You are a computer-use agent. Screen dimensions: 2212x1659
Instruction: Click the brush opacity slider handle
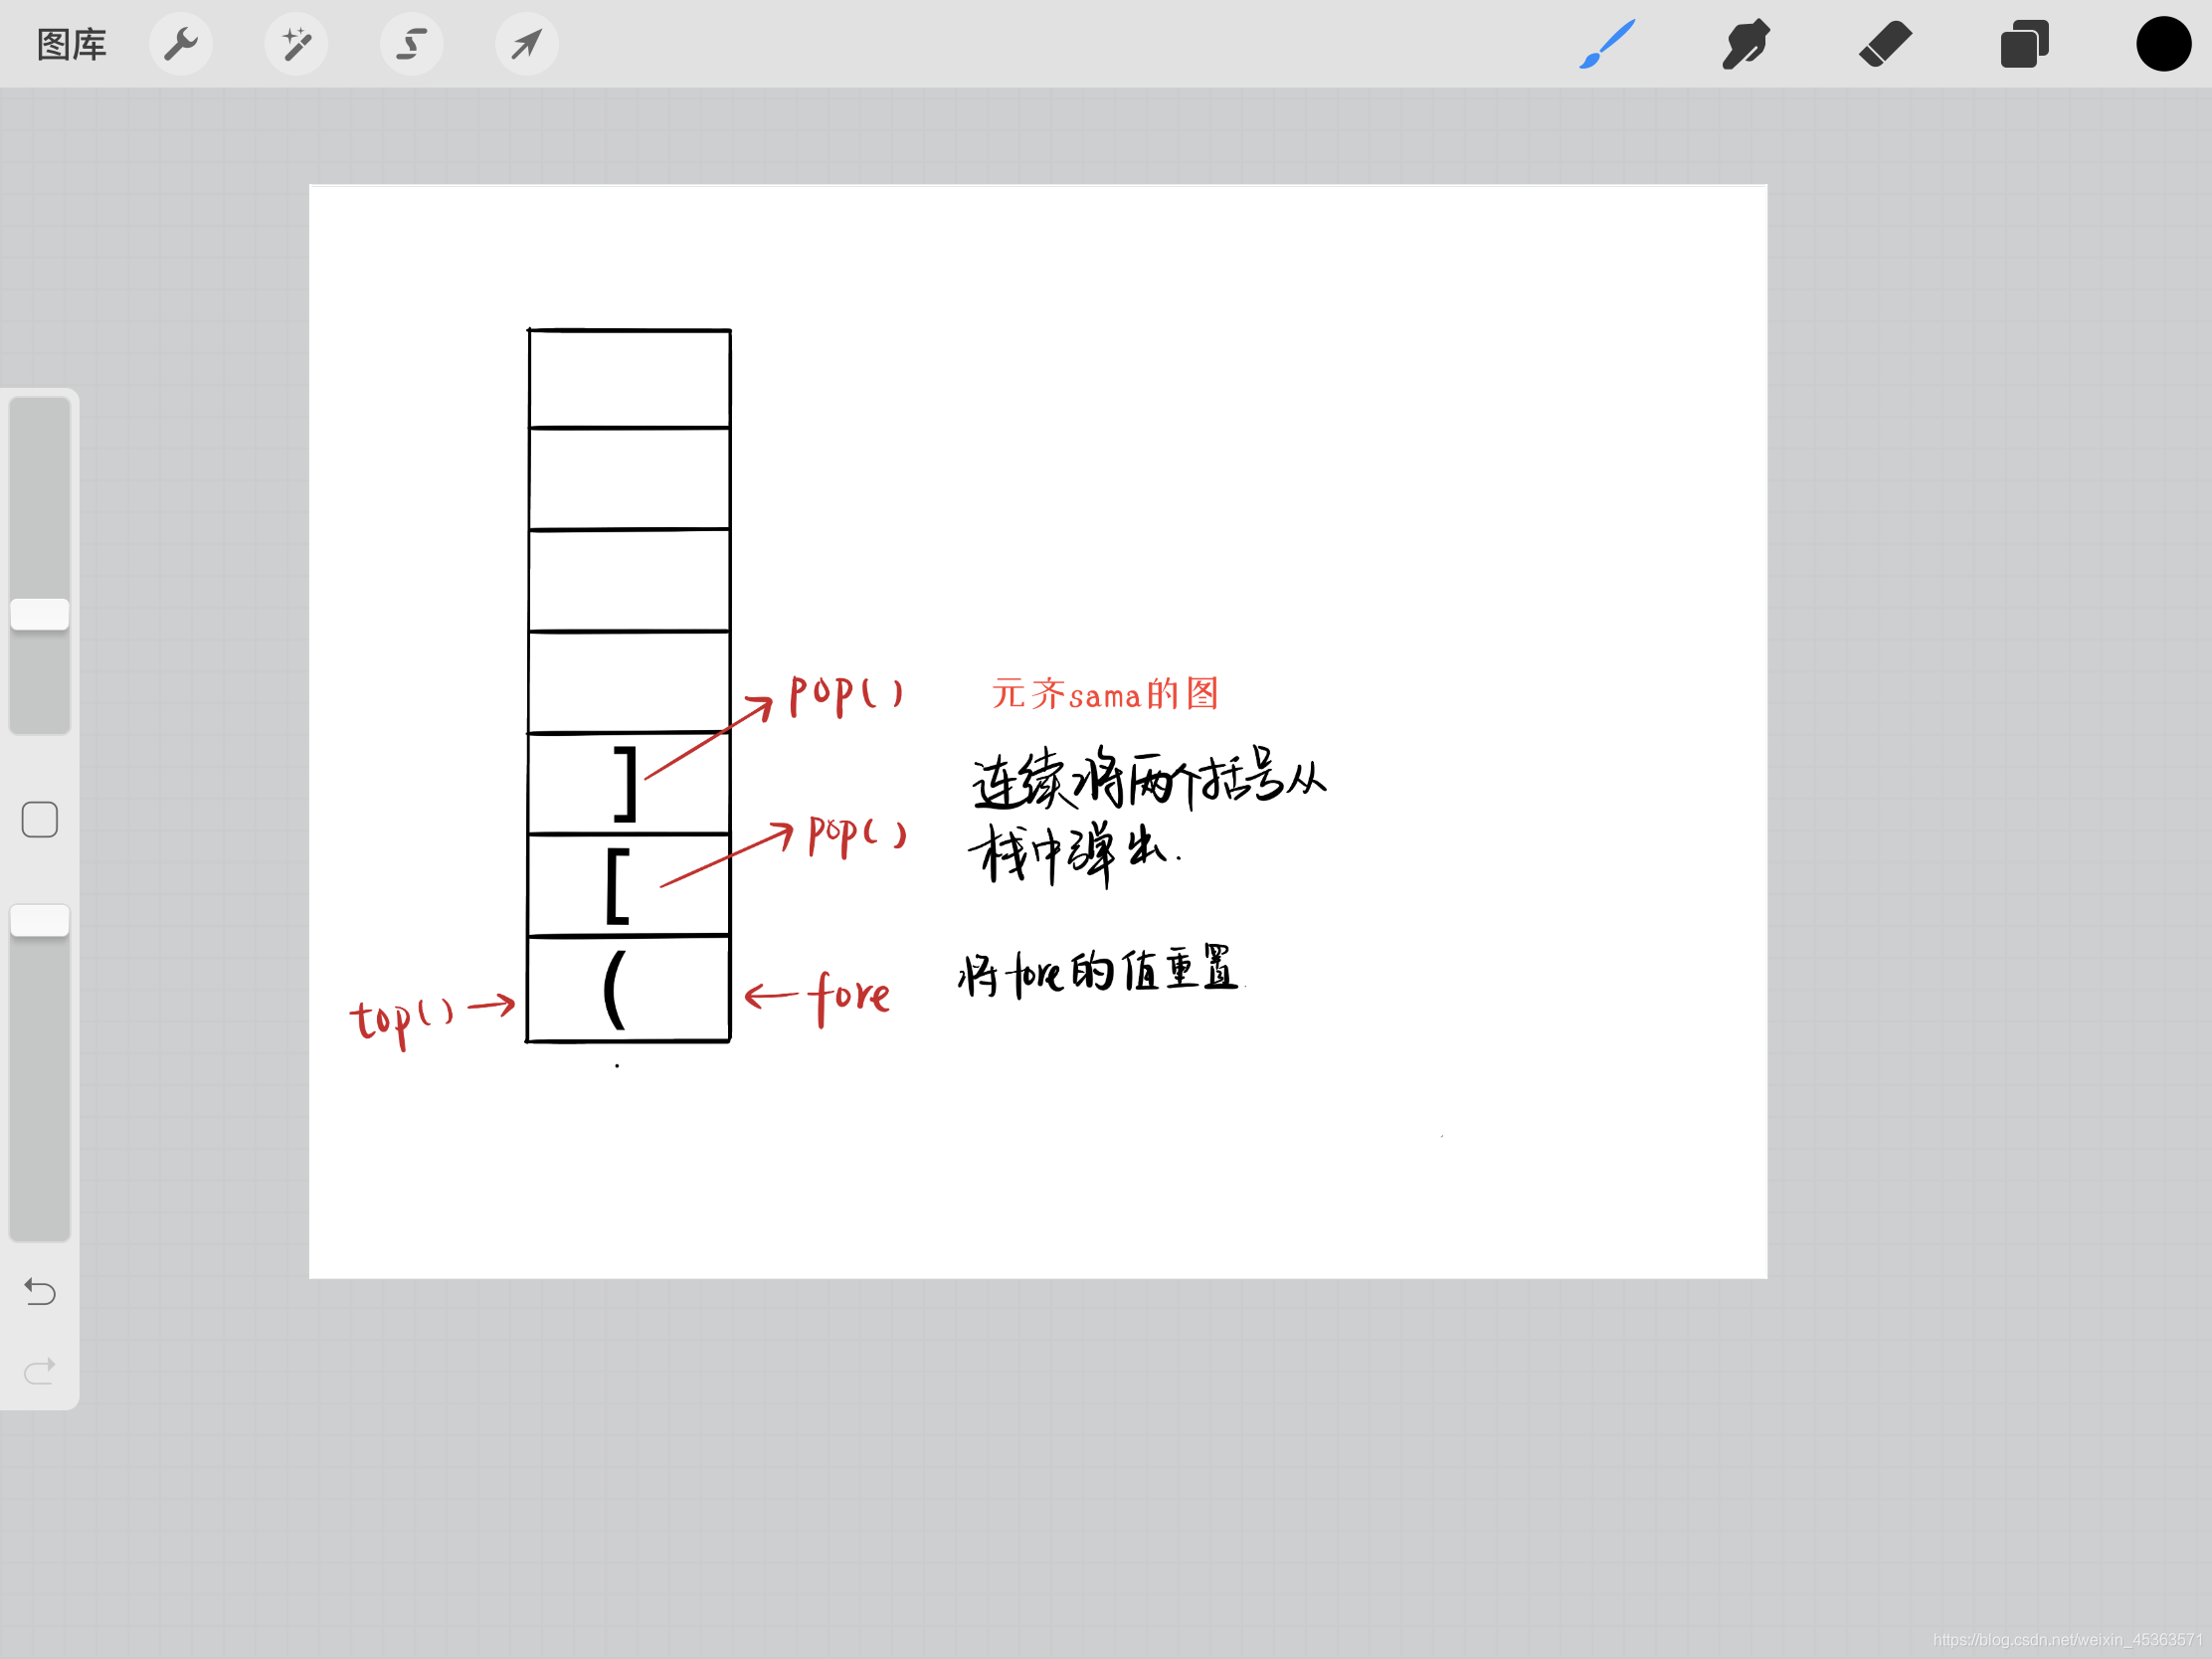[x=40, y=920]
